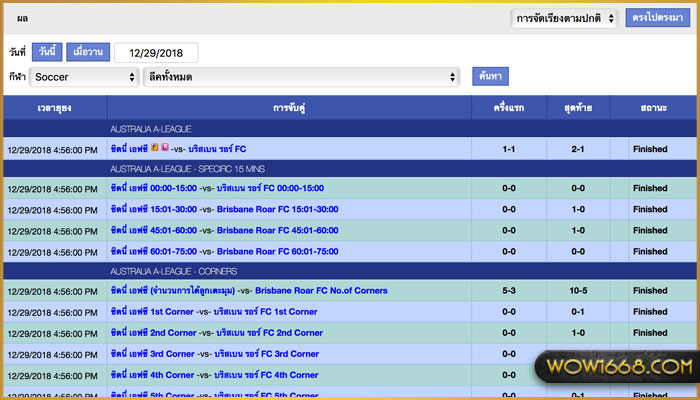Click the yellow card icon beside ซิดนี่ เอฟซี
The width and height of the screenshot is (700, 400).
coord(155,148)
